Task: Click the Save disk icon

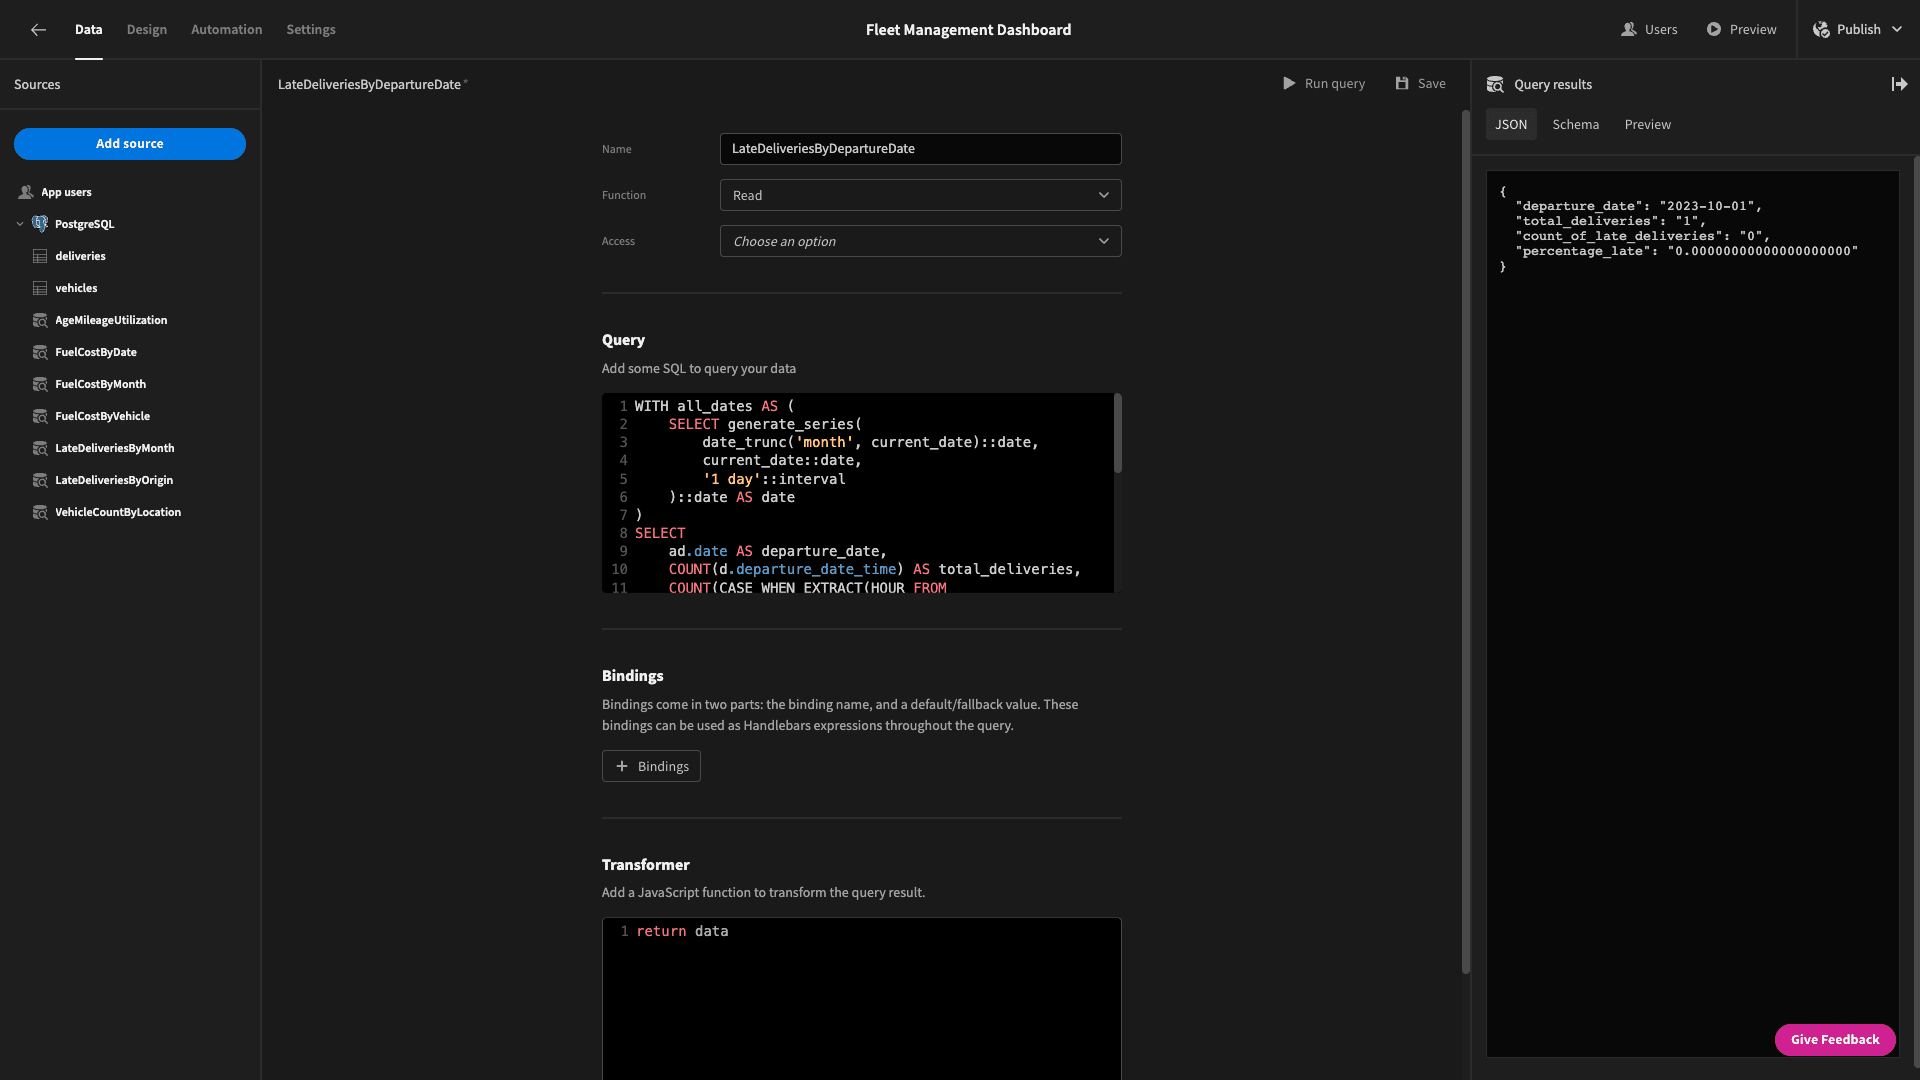Action: point(1402,84)
